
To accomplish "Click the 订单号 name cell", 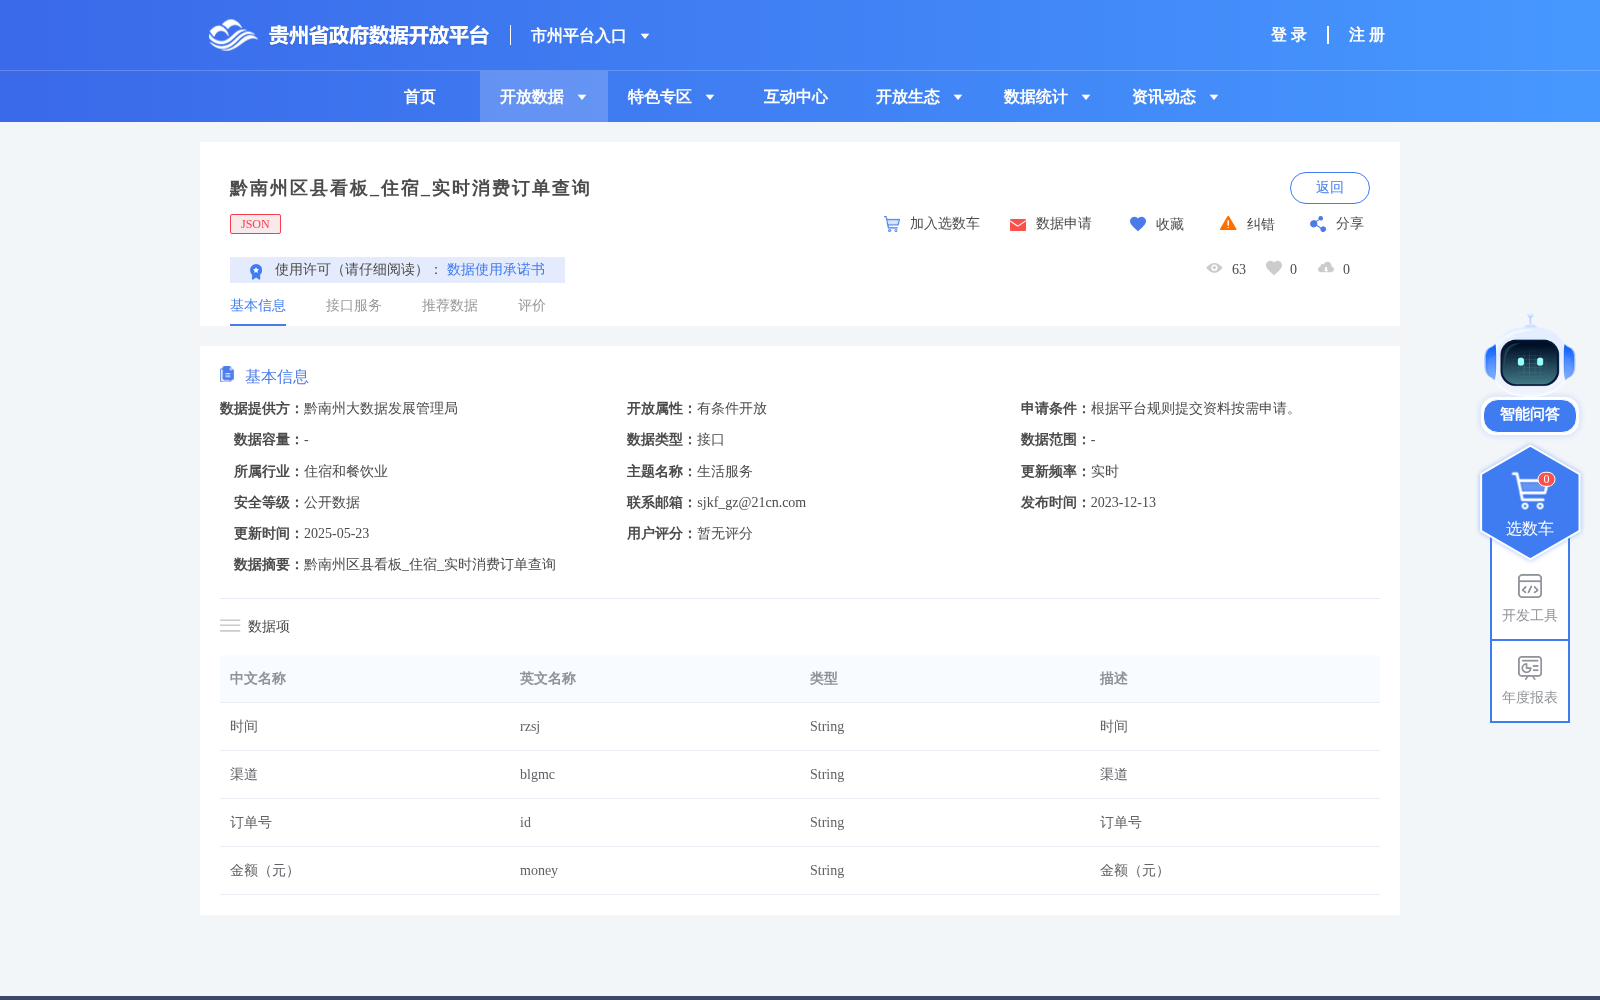I will tap(251, 823).
